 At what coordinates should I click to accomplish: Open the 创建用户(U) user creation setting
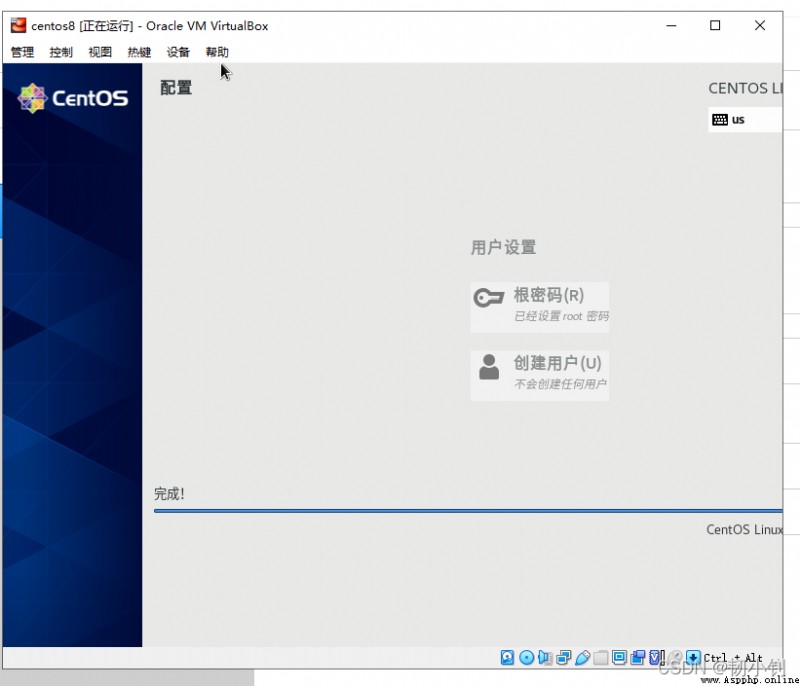pos(540,375)
